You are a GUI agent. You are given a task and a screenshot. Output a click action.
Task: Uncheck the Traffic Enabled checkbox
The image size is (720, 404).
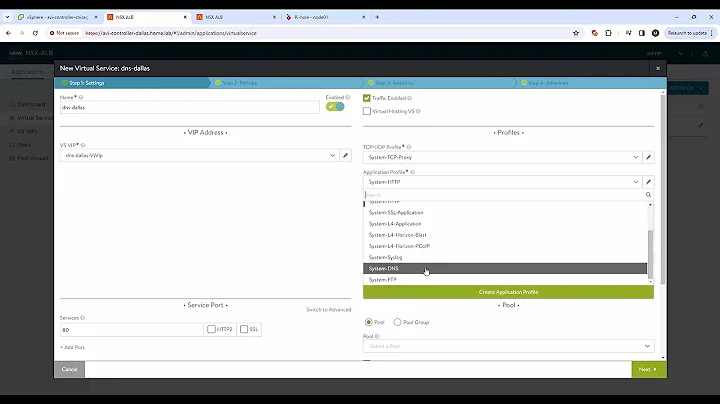click(366, 98)
